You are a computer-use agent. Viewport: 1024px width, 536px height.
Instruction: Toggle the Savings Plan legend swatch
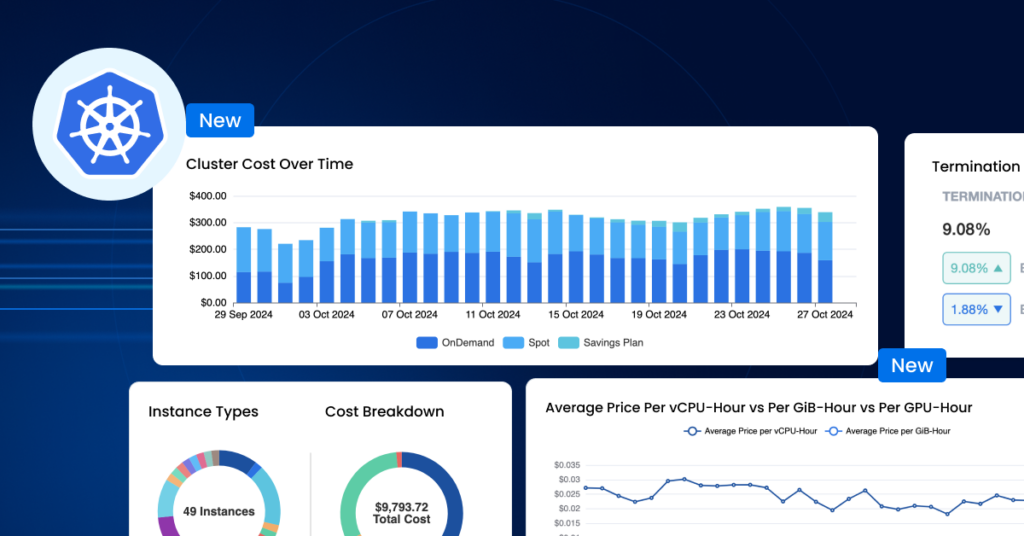[x=568, y=343]
